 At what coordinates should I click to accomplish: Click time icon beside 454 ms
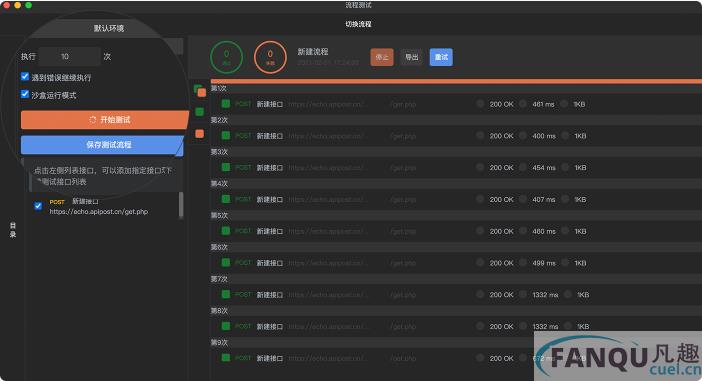pyautogui.click(x=522, y=167)
